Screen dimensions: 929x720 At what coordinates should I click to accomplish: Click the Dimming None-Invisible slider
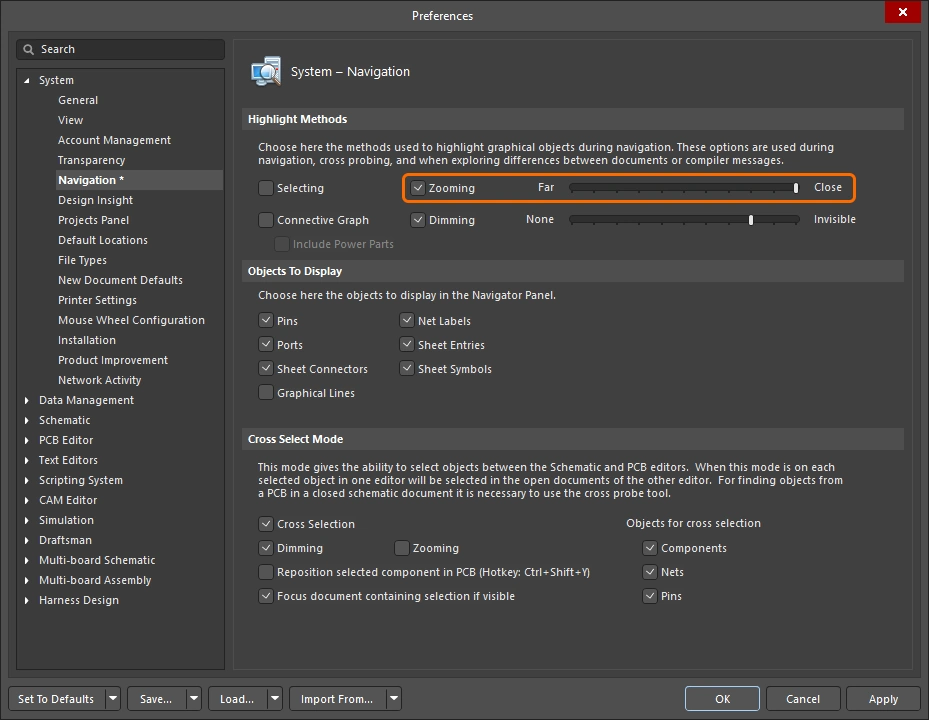(684, 220)
